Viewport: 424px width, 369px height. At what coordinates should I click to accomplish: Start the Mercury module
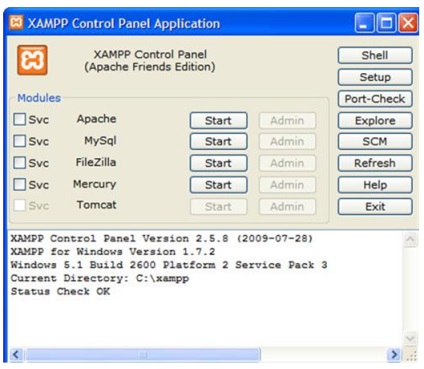(218, 185)
